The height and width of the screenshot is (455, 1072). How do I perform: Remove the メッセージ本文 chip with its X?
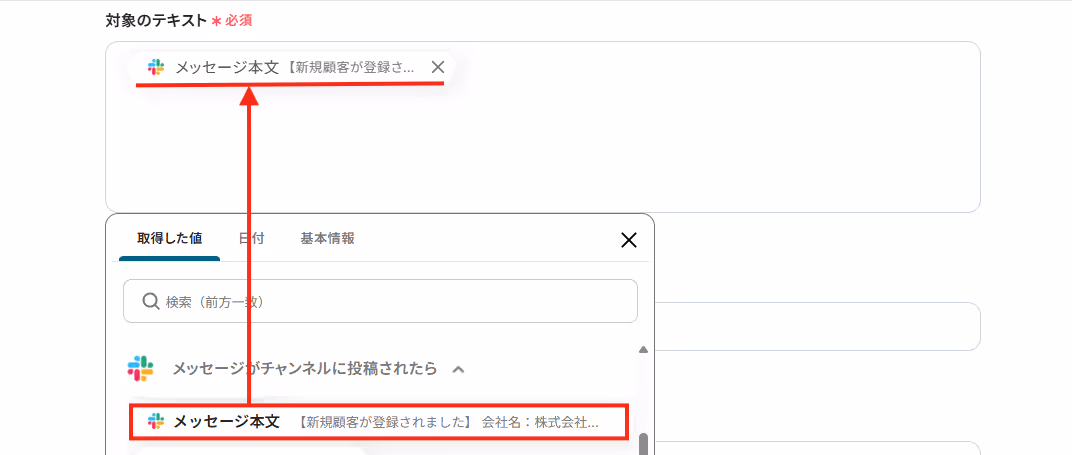click(438, 67)
